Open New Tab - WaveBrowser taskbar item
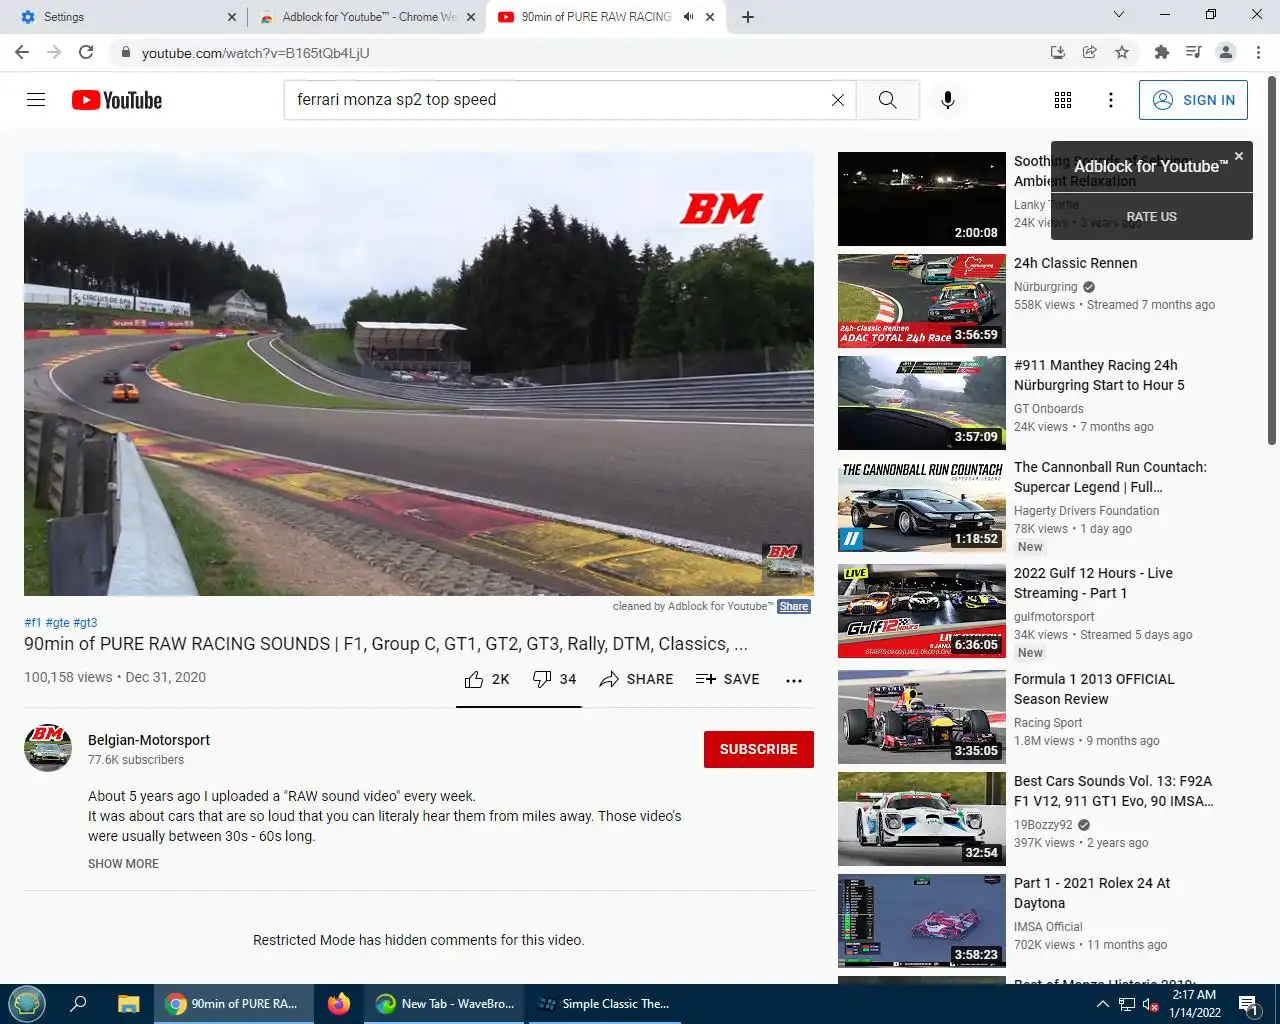The image size is (1280, 1024). point(446,1003)
